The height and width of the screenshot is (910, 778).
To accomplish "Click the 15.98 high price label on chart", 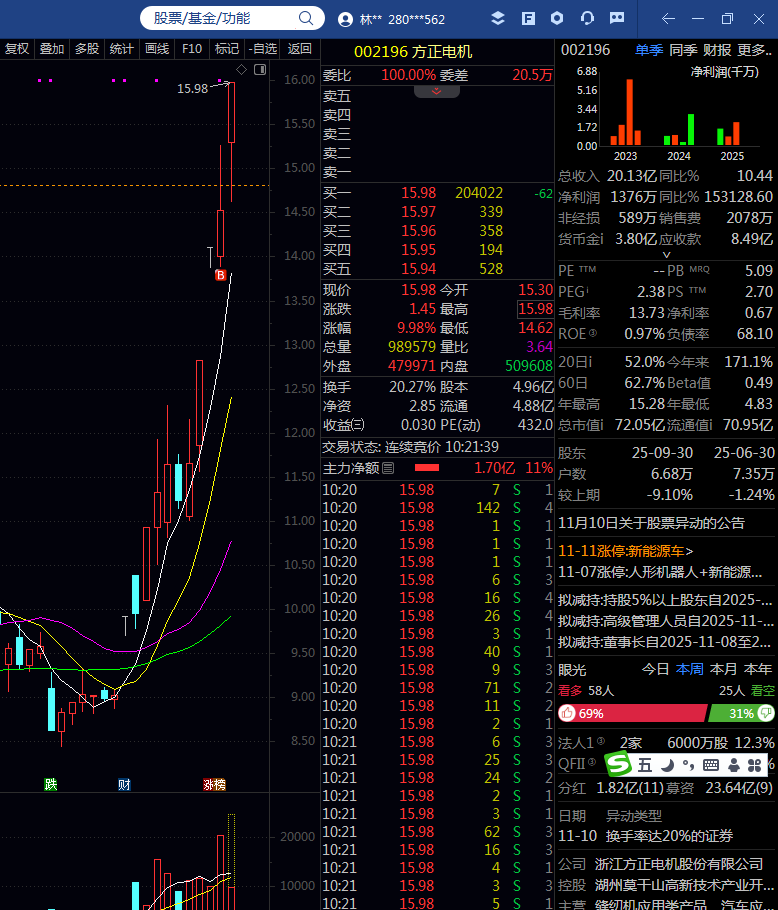I will (193, 88).
